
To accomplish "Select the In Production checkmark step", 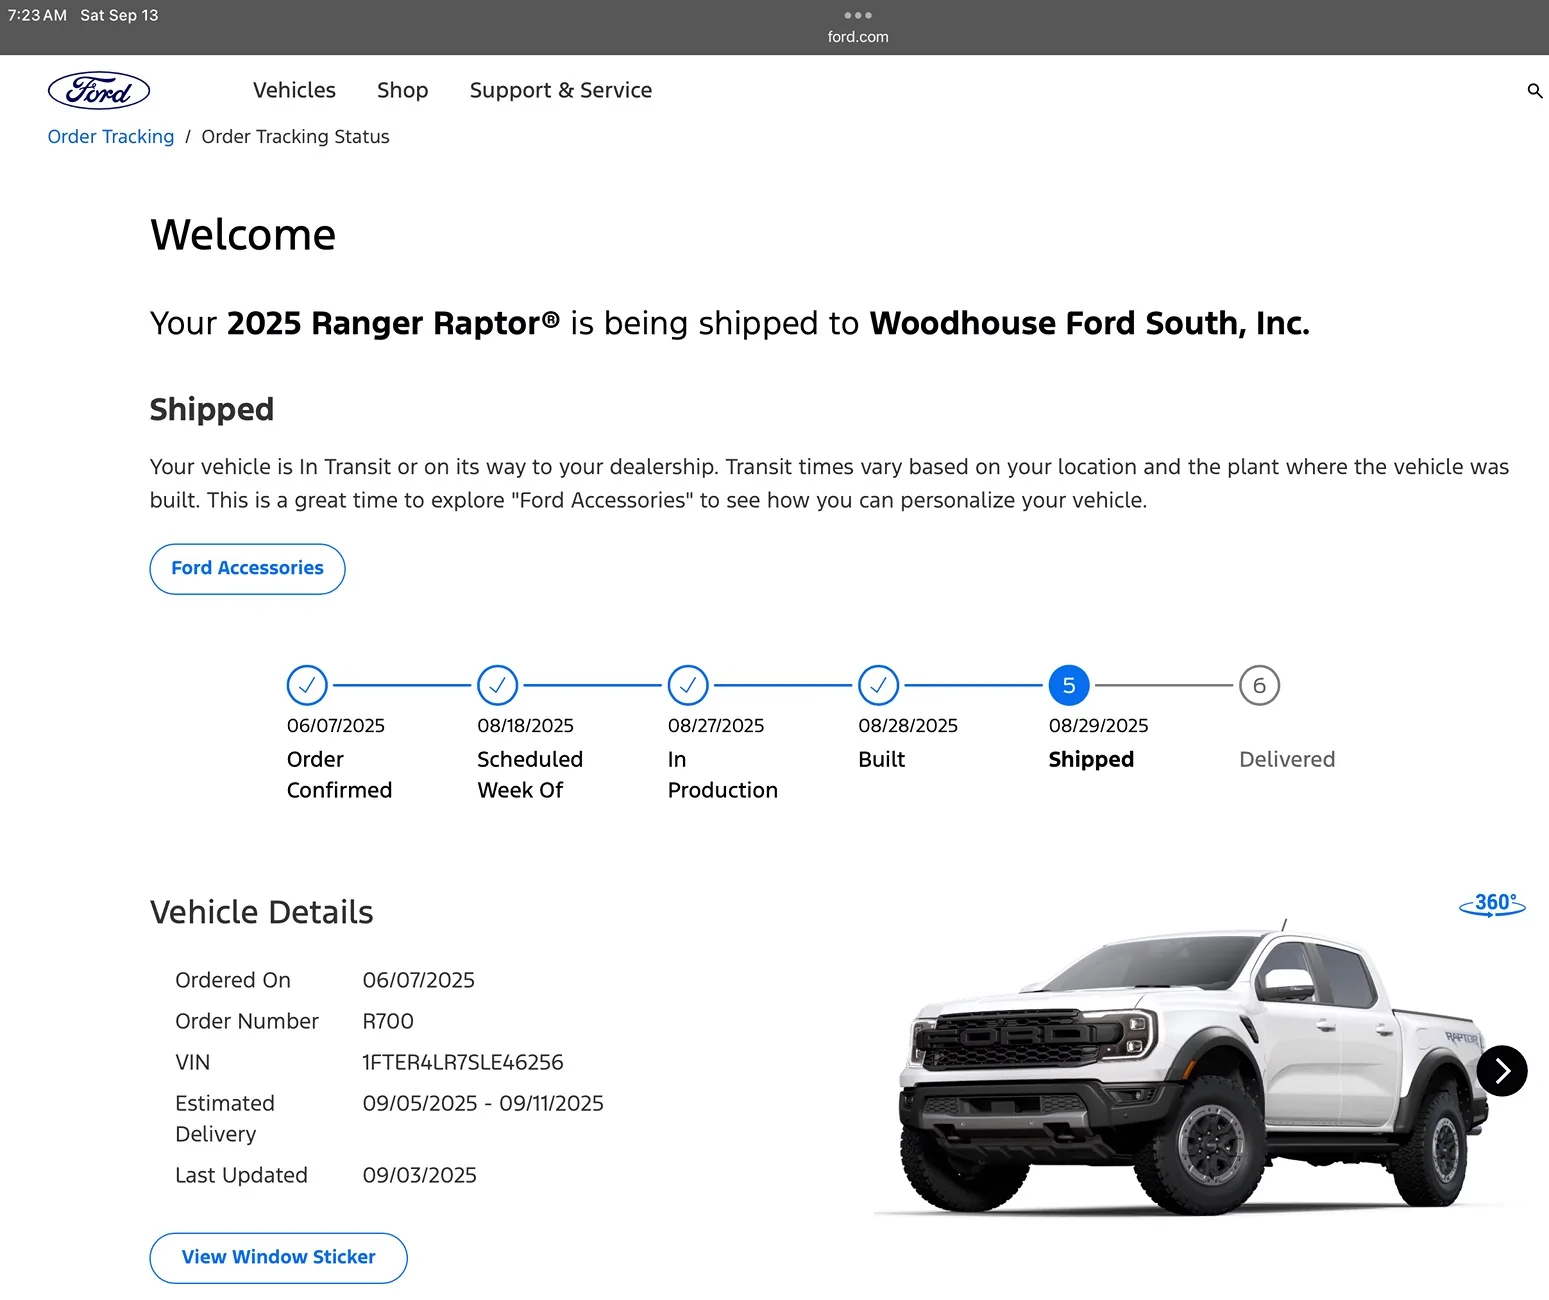I will pyautogui.click(x=688, y=685).
